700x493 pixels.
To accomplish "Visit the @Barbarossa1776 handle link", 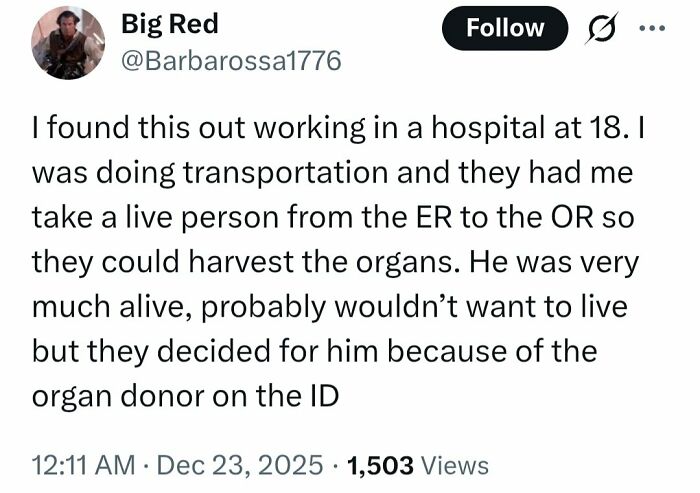I will click(230, 61).
